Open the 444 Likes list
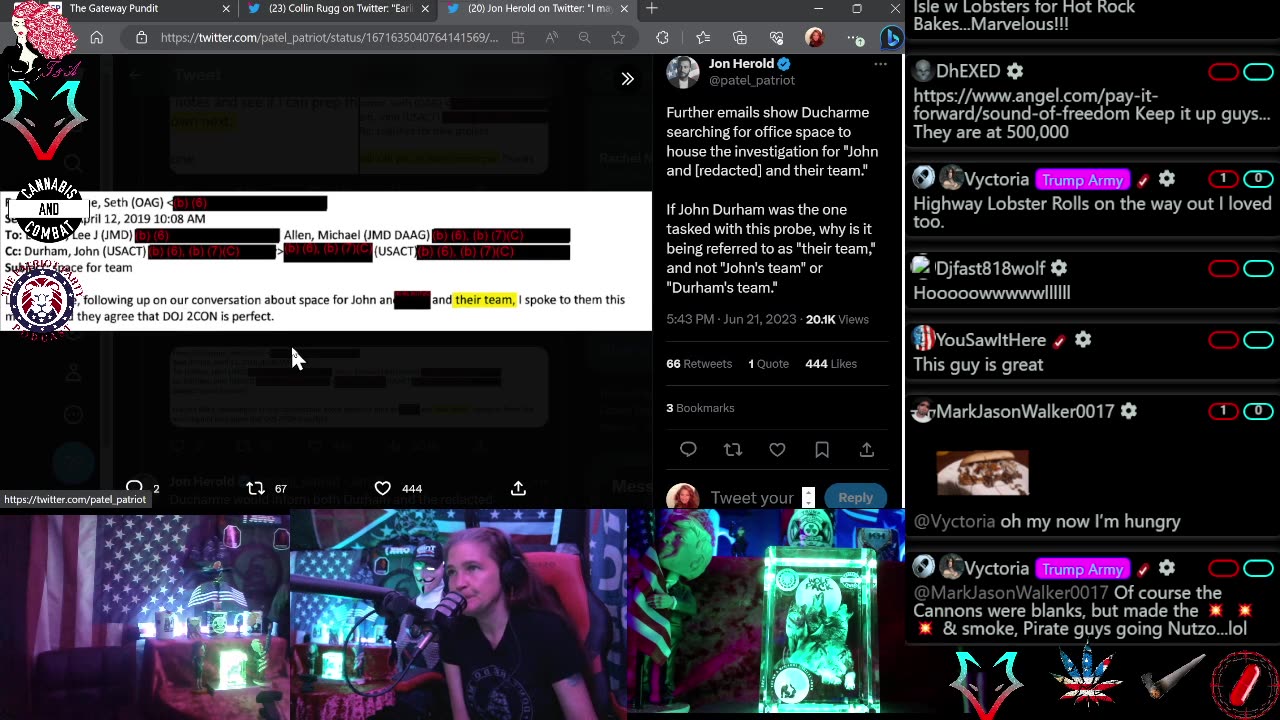Image resolution: width=1280 pixels, height=720 pixels. 831,364
